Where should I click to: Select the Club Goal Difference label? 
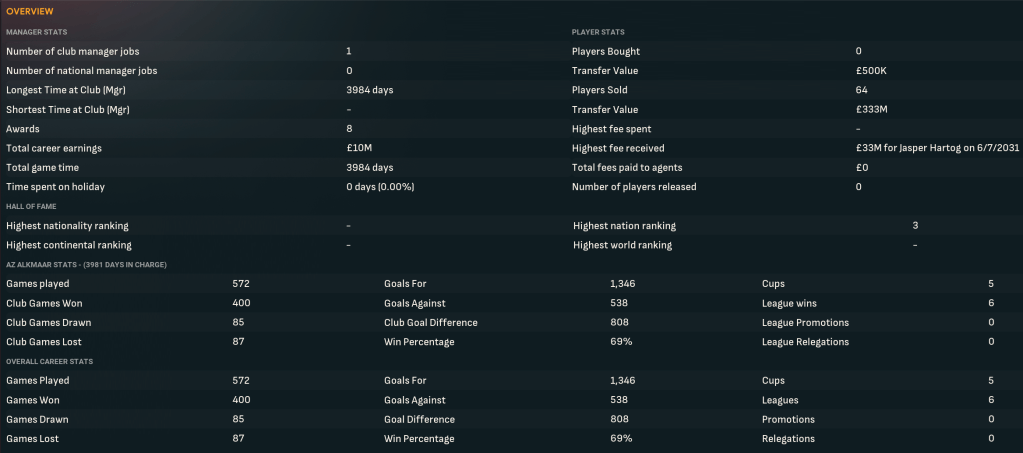[x=433, y=322]
